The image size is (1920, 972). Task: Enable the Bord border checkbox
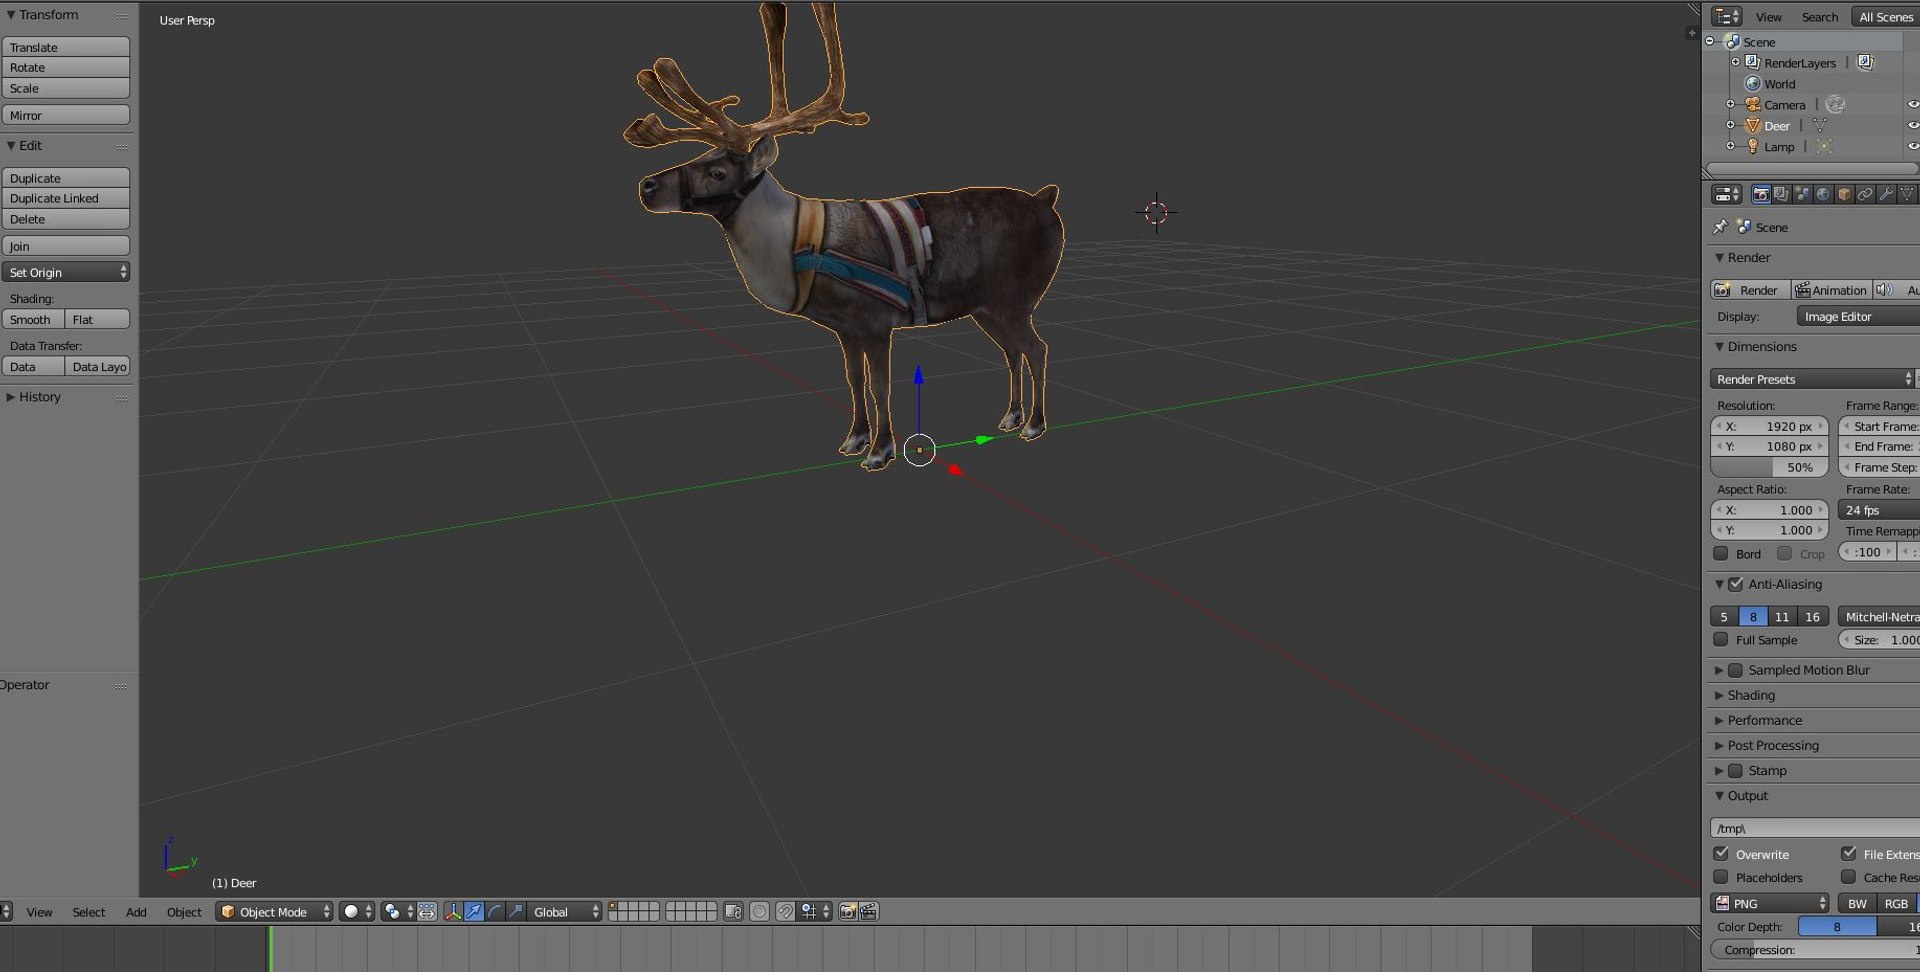(1720, 553)
